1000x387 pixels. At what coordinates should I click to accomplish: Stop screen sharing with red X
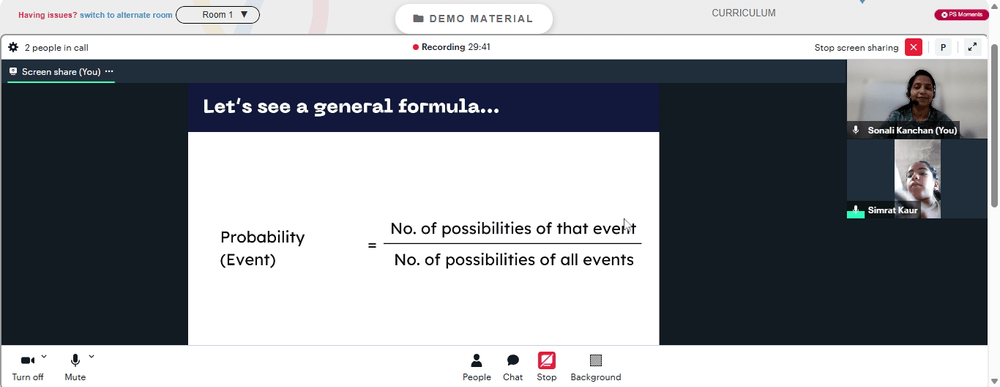coord(913,47)
